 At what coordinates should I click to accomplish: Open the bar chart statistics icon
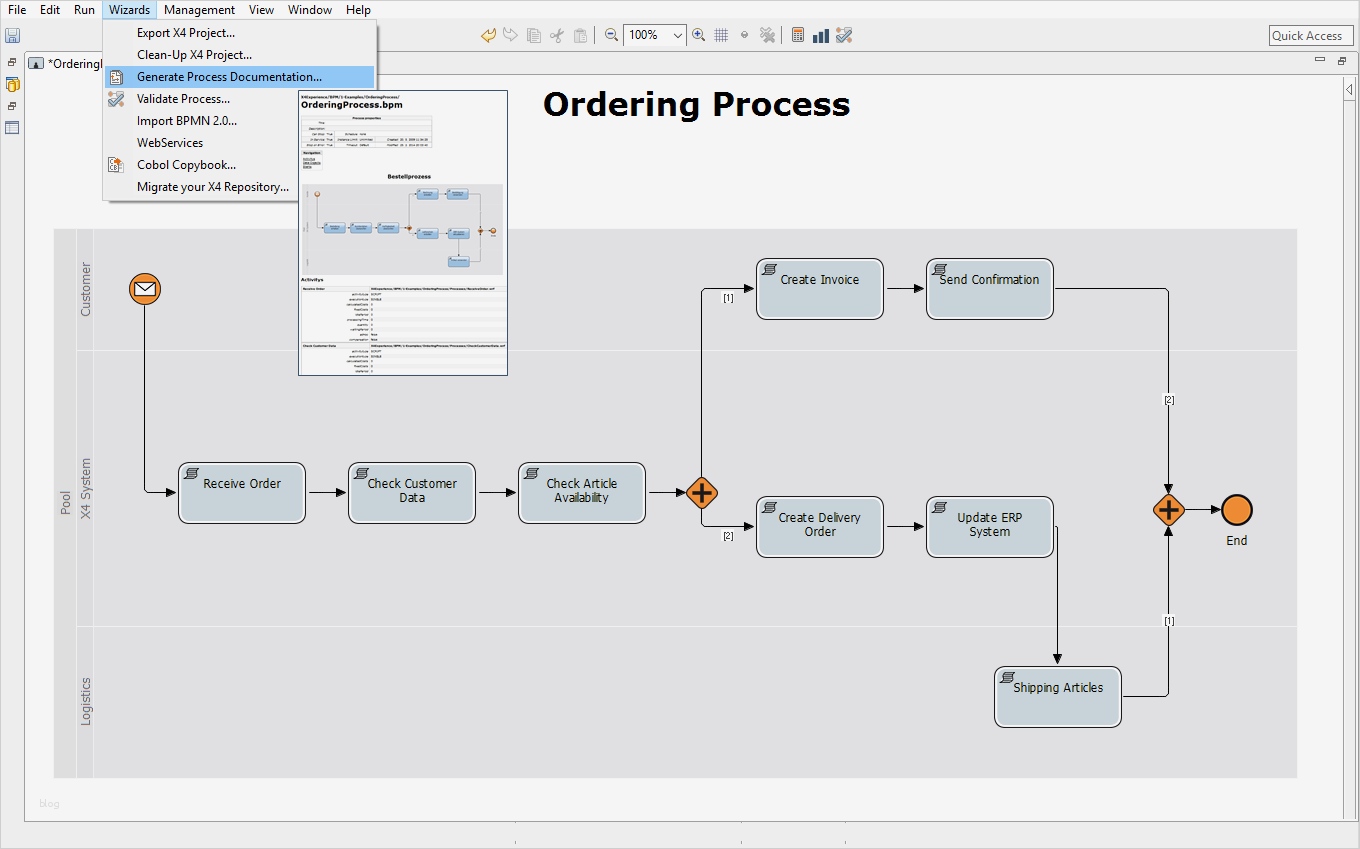tap(821, 36)
